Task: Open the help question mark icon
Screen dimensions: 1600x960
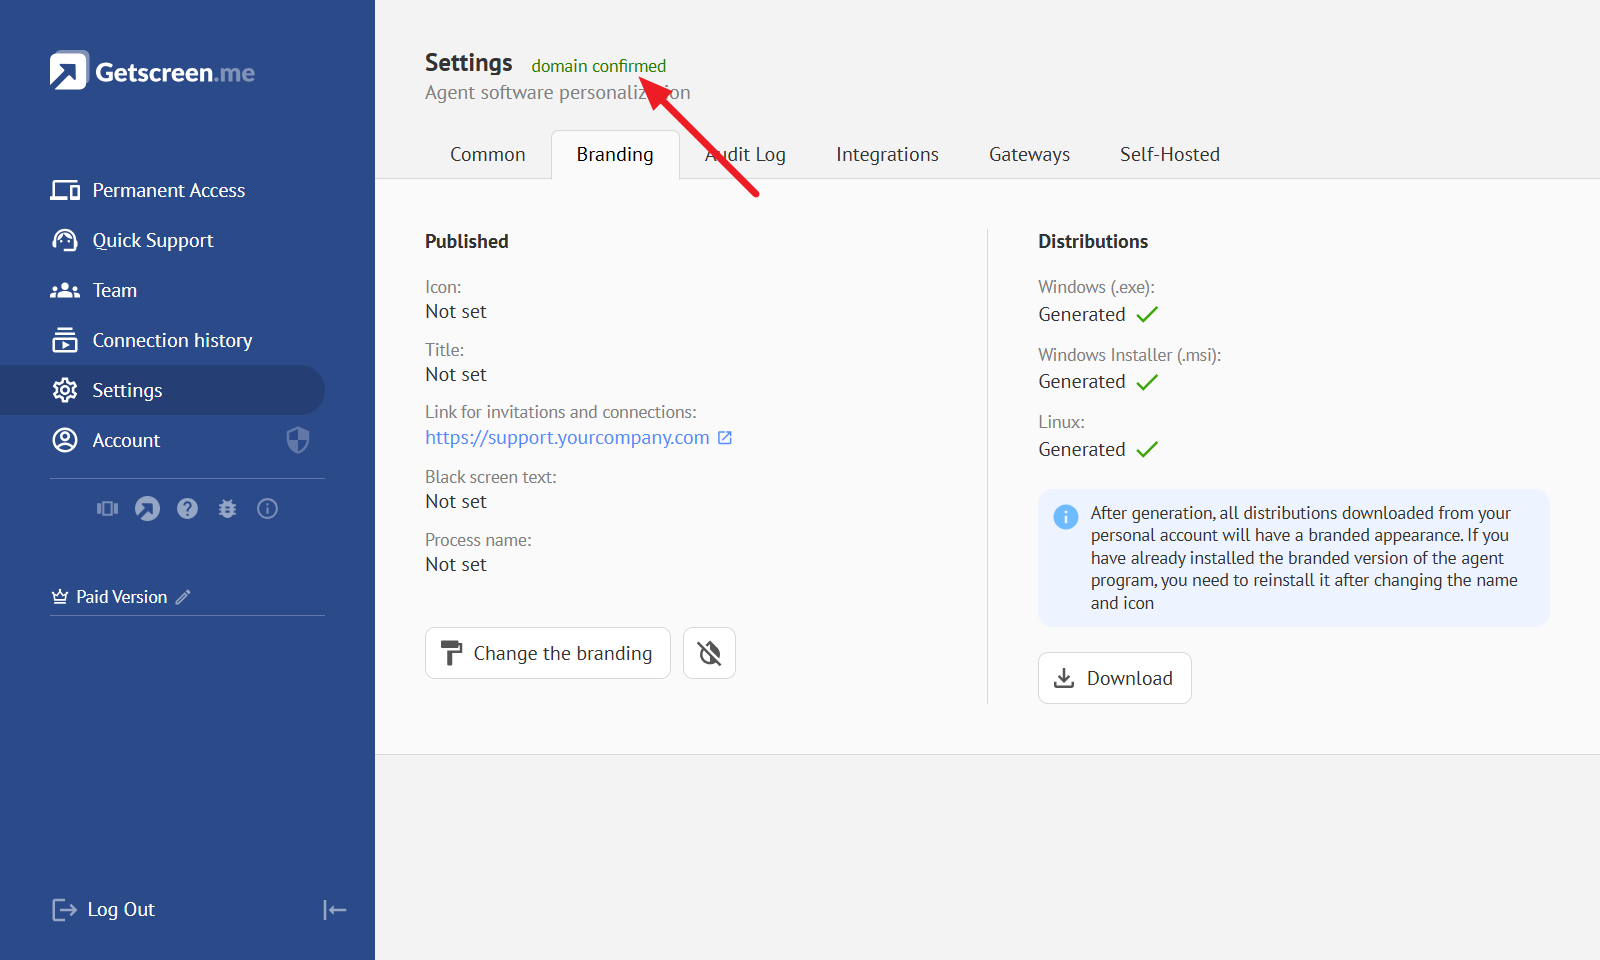Action: tap(187, 509)
